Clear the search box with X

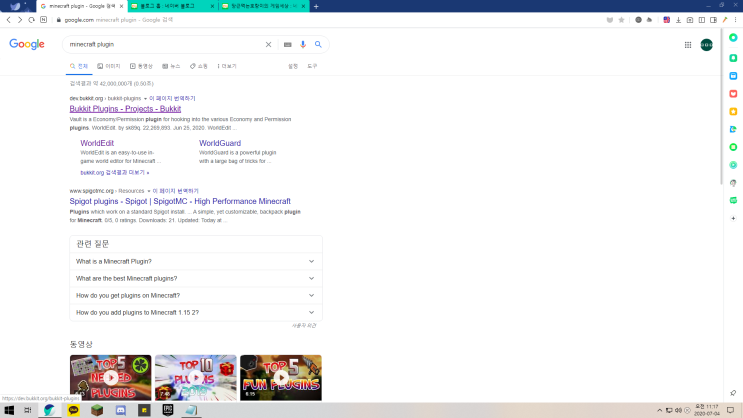[x=268, y=45]
